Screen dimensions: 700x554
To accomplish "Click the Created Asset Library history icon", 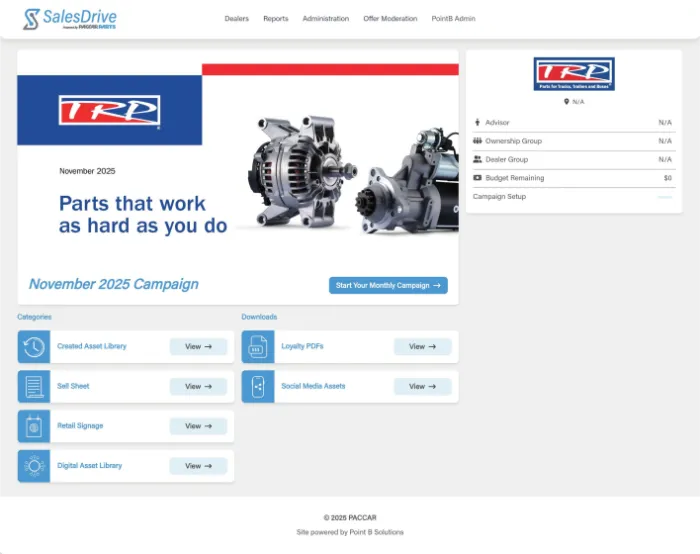I will (34, 347).
